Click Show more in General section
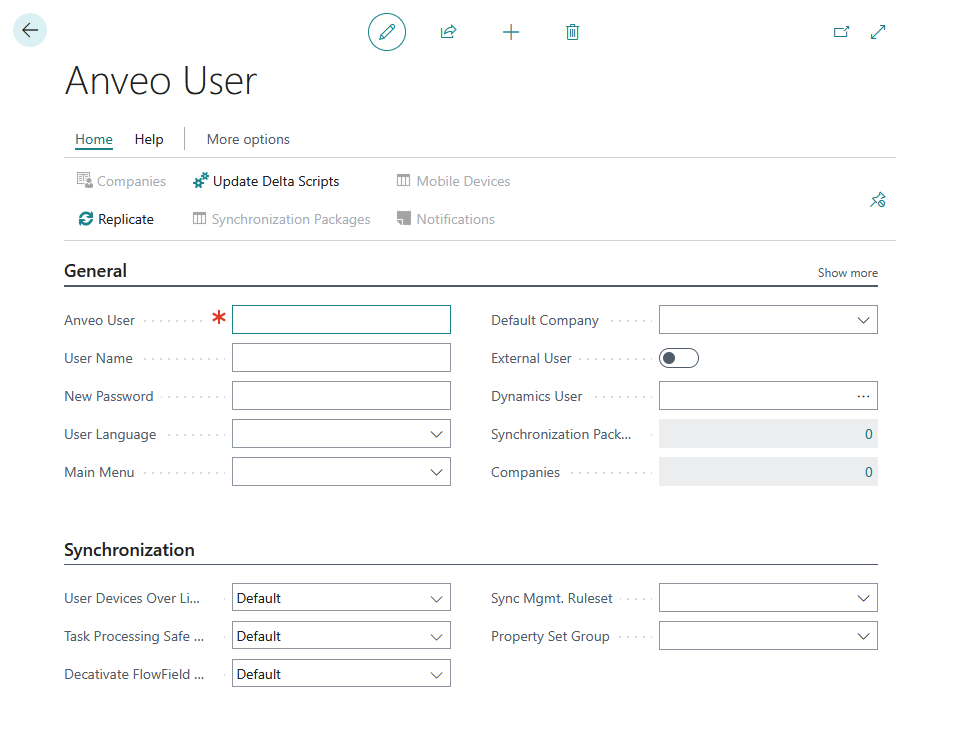This screenshot has height=731, width=959. pyautogui.click(x=848, y=273)
